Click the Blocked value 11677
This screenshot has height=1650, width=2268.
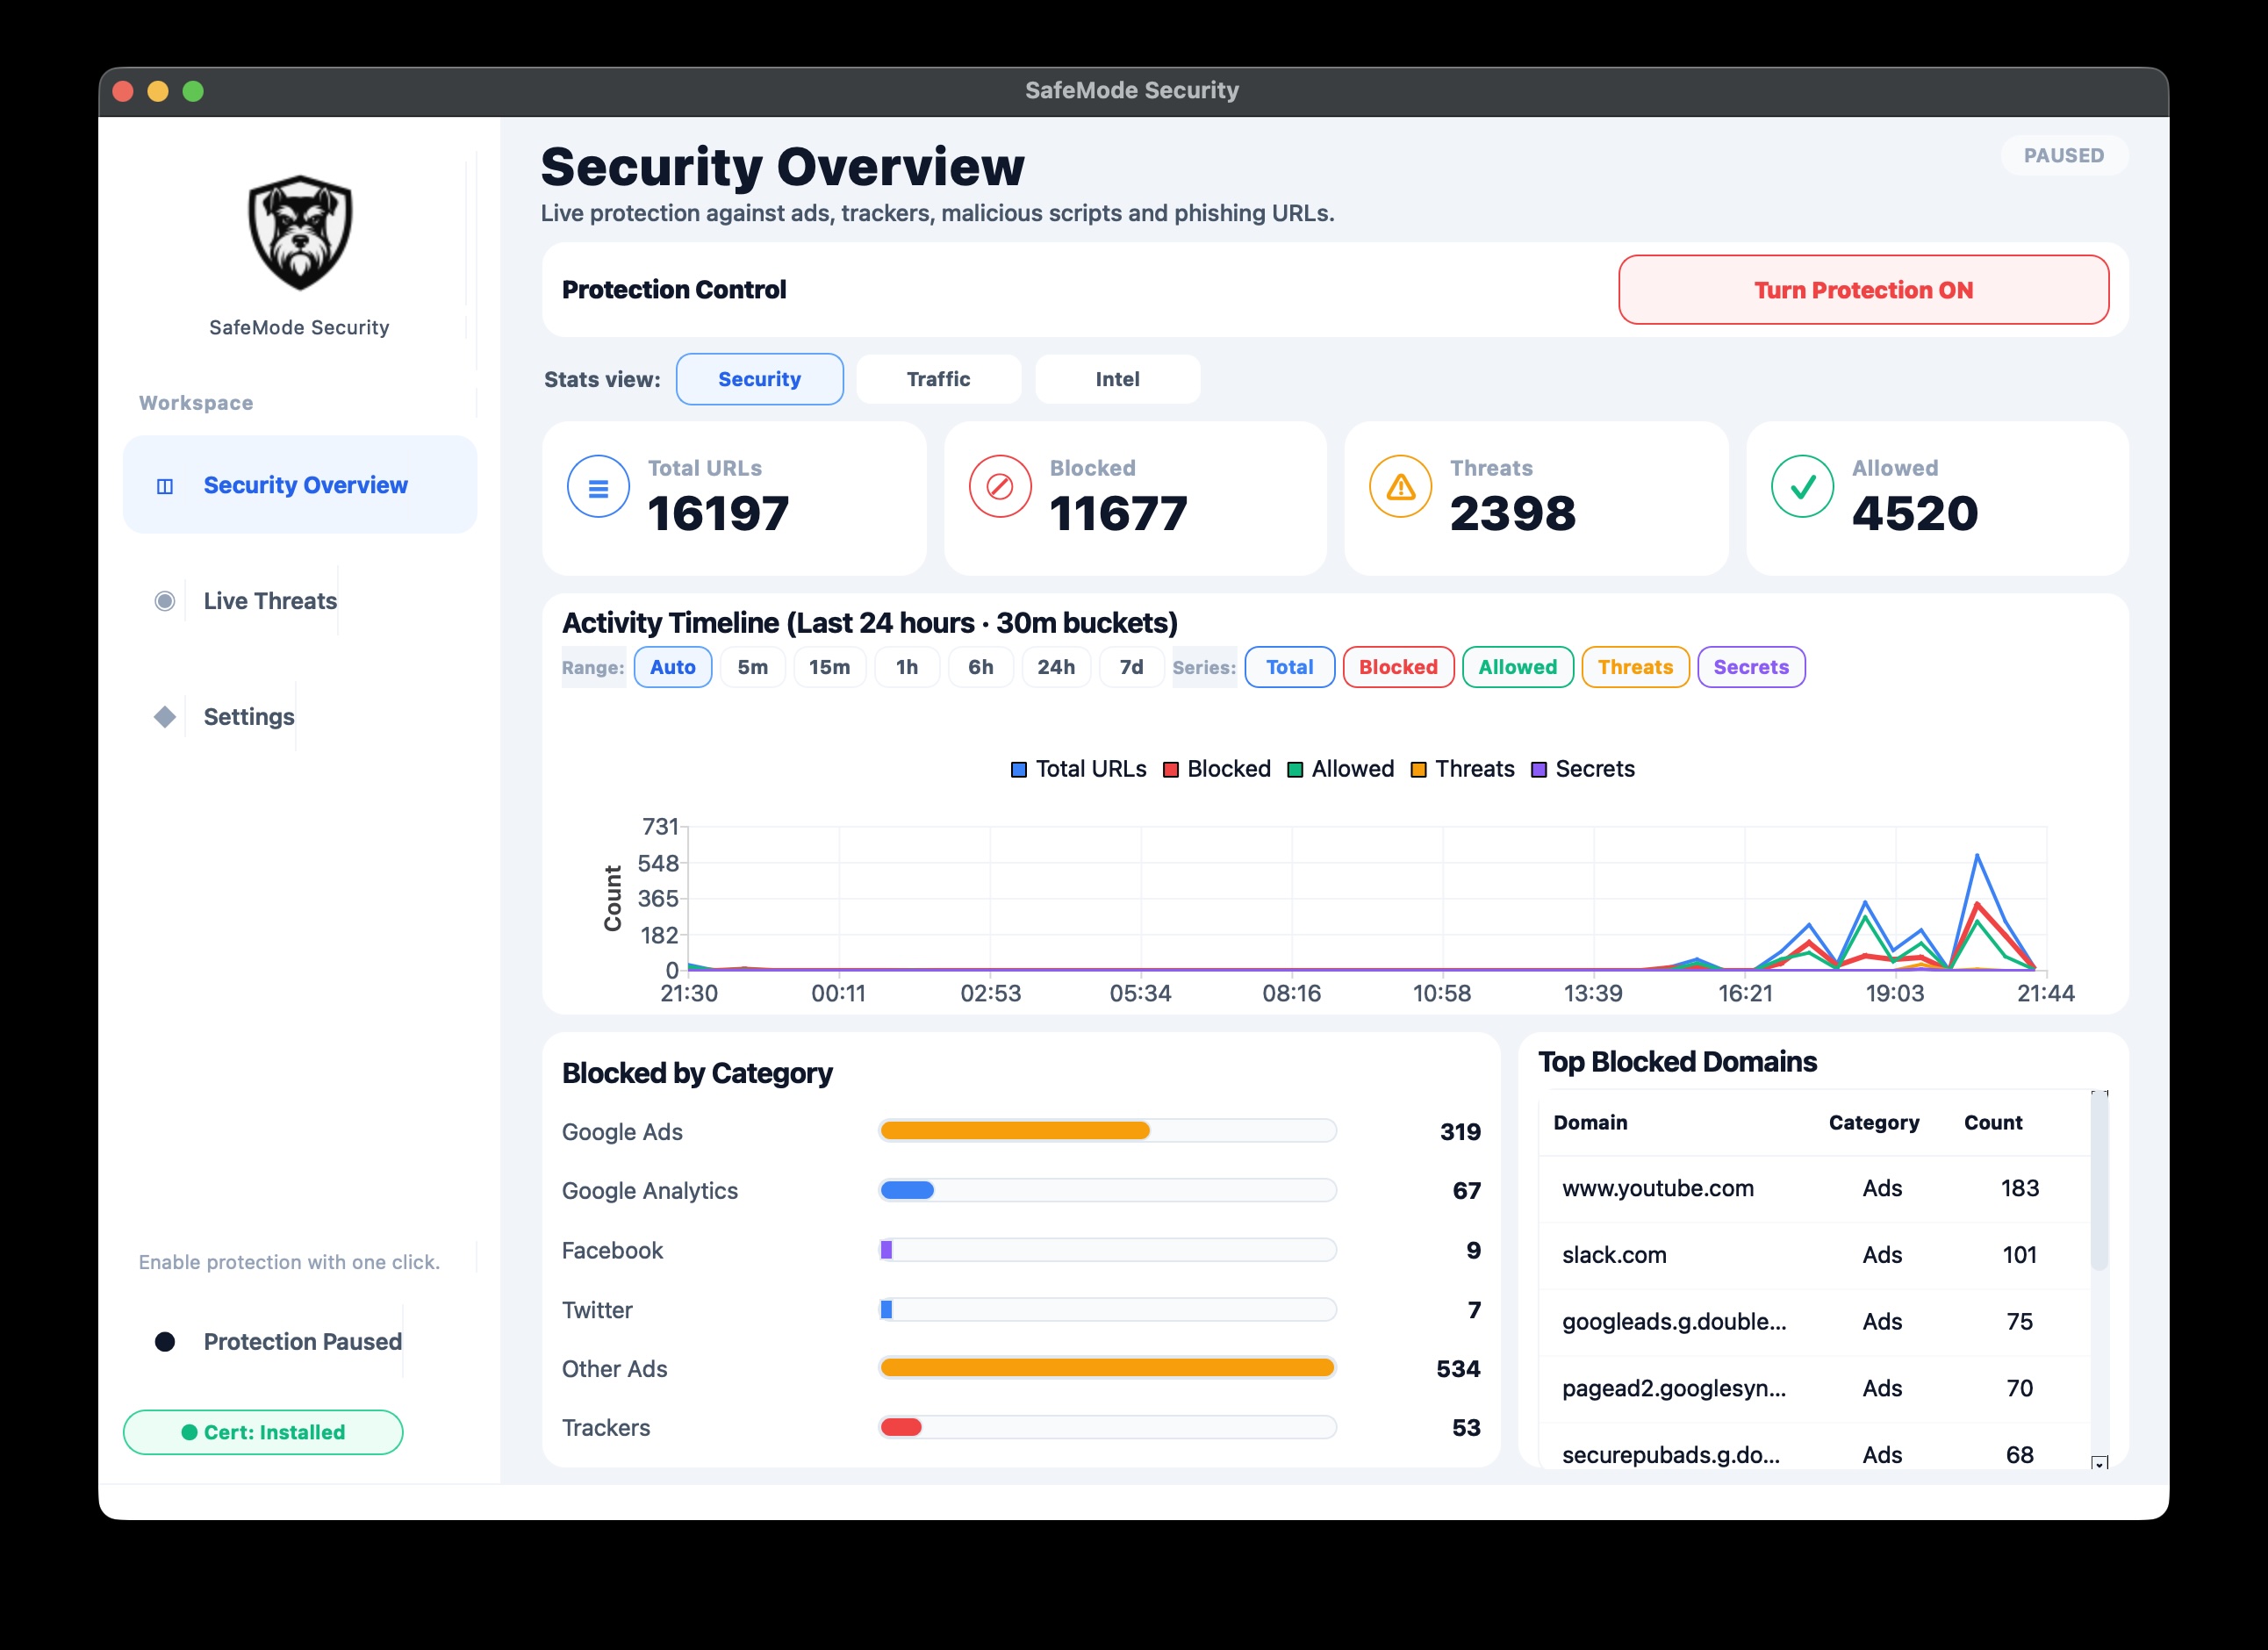click(x=1118, y=513)
